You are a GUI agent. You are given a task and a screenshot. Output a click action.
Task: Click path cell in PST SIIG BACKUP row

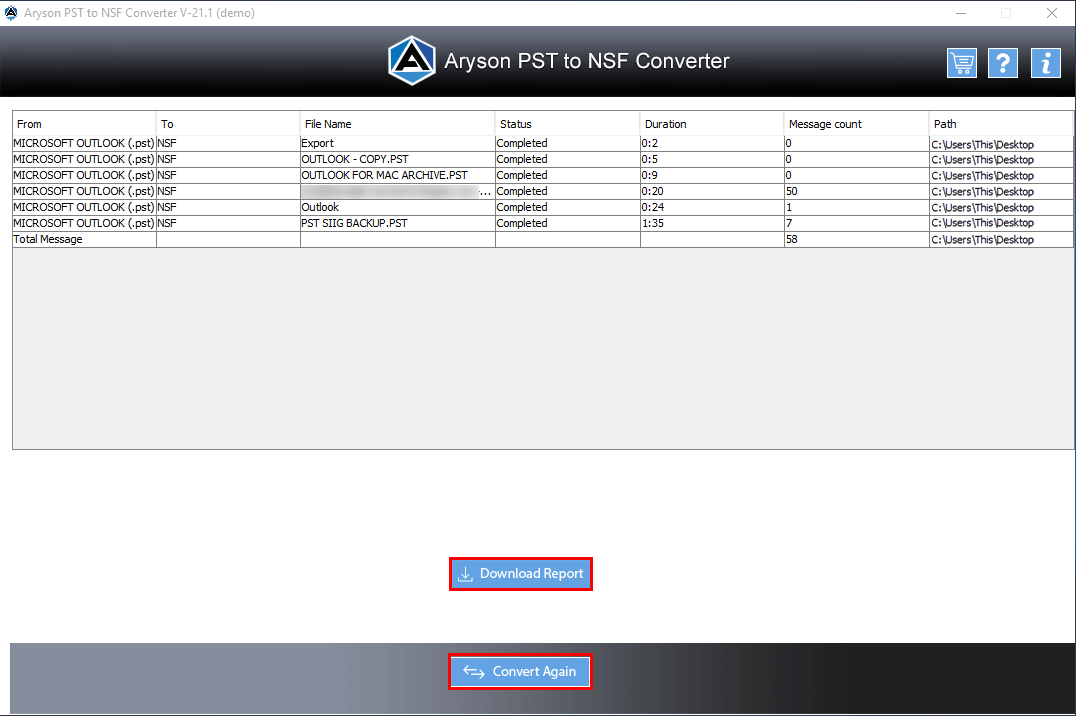(x=1001, y=224)
